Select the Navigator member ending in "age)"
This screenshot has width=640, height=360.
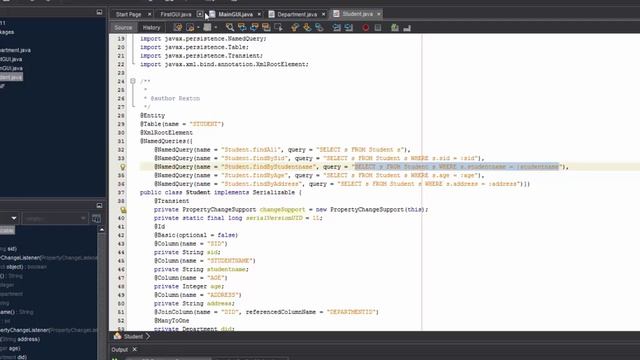pyautogui.click(x=10, y=348)
